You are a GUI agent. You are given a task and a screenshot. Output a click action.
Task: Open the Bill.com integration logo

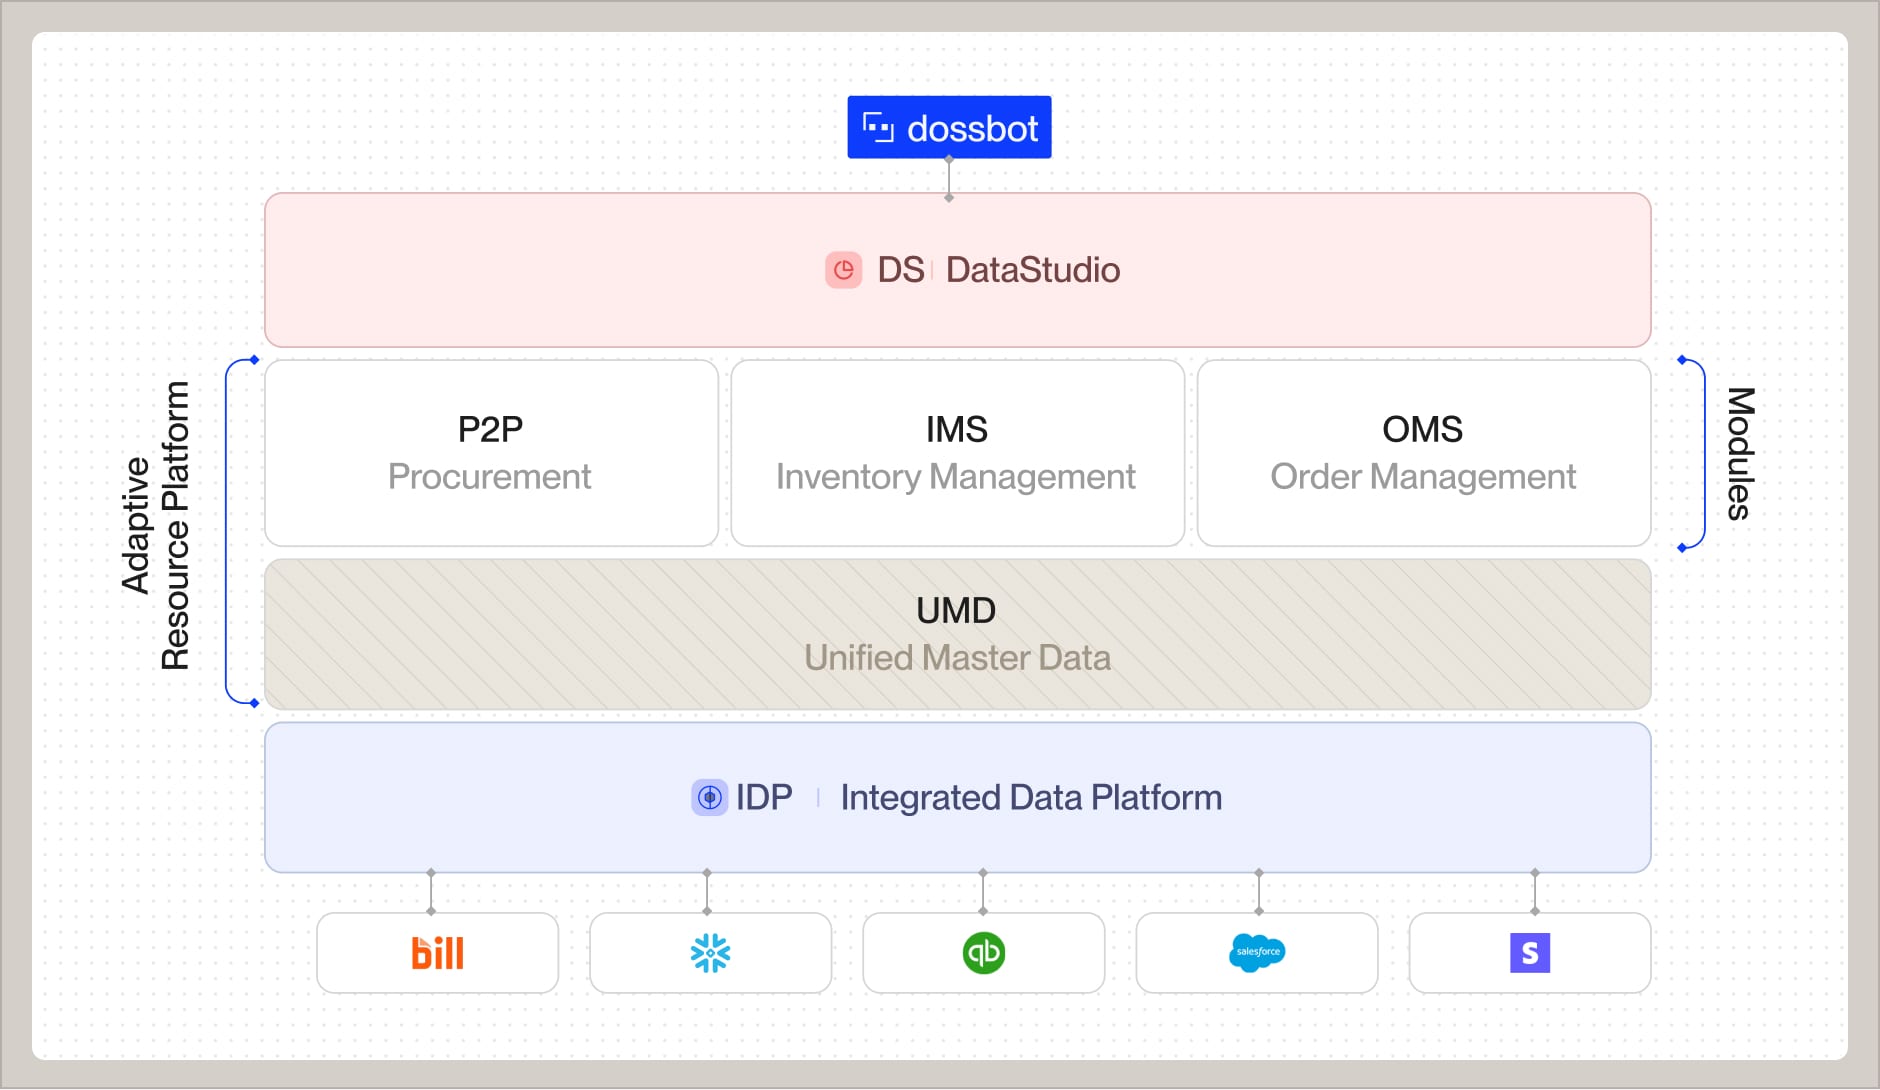(x=437, y=953)
